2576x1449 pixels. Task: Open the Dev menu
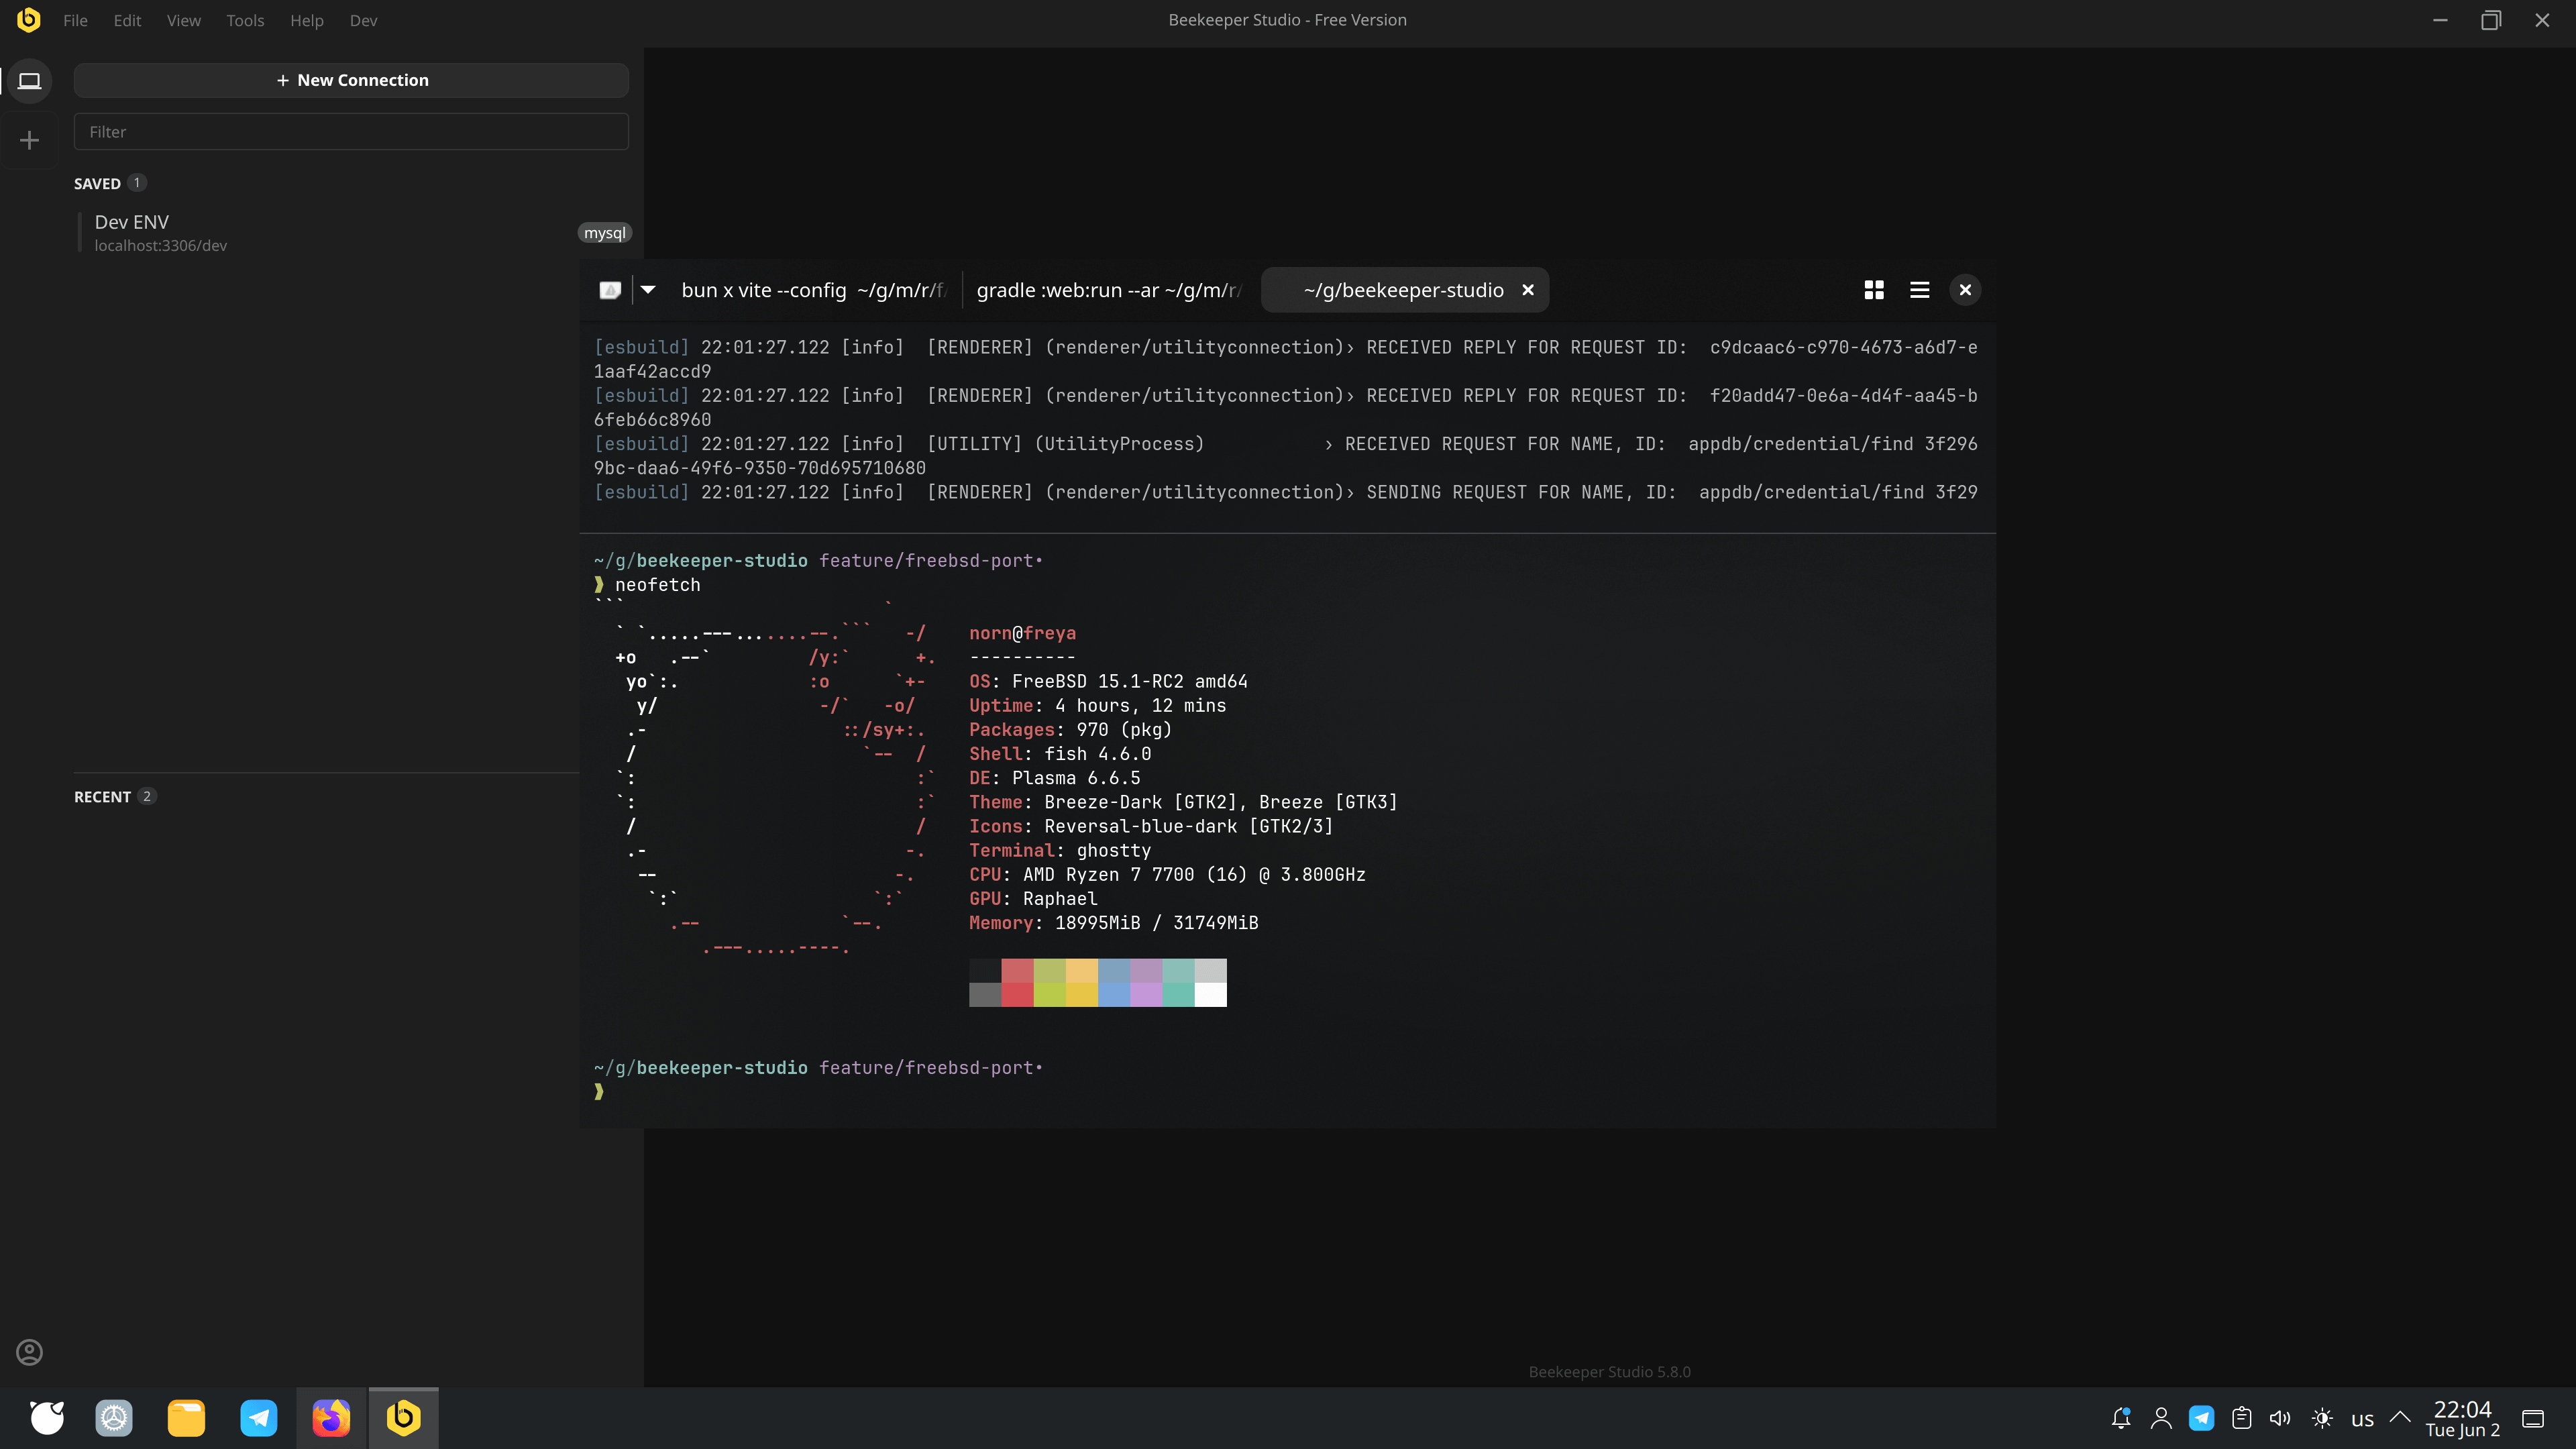364,20
